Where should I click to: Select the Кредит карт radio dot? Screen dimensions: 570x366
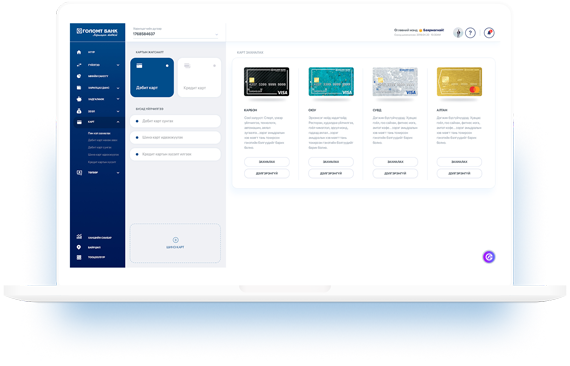tap(214, 66)
